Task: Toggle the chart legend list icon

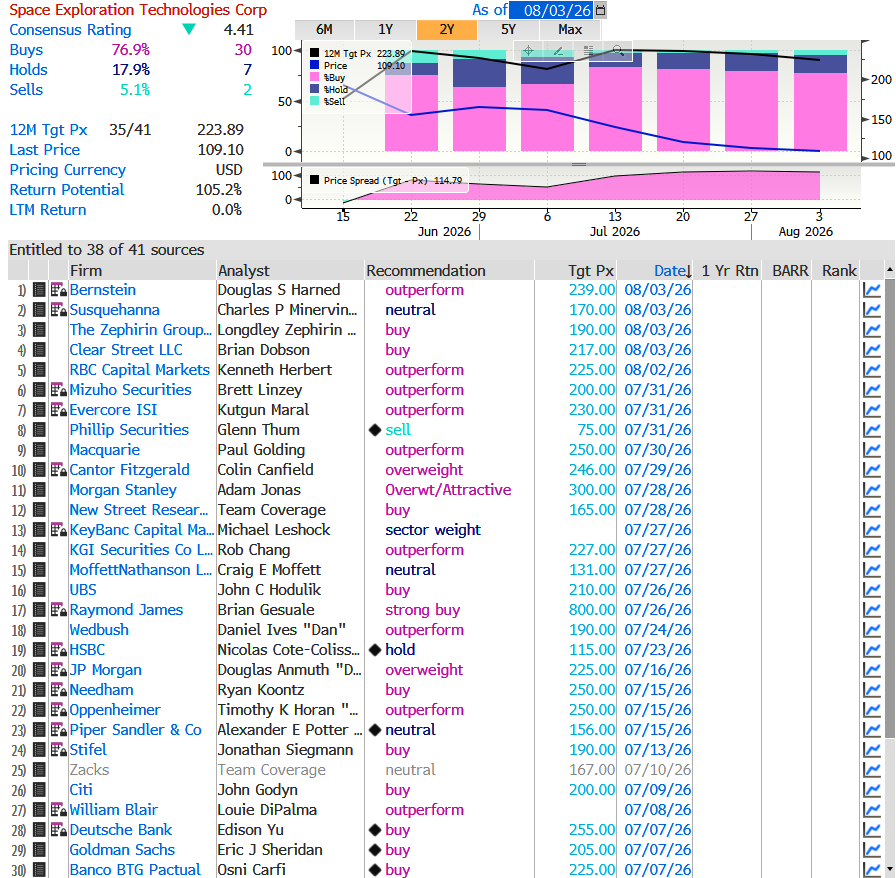Action: 589,51
